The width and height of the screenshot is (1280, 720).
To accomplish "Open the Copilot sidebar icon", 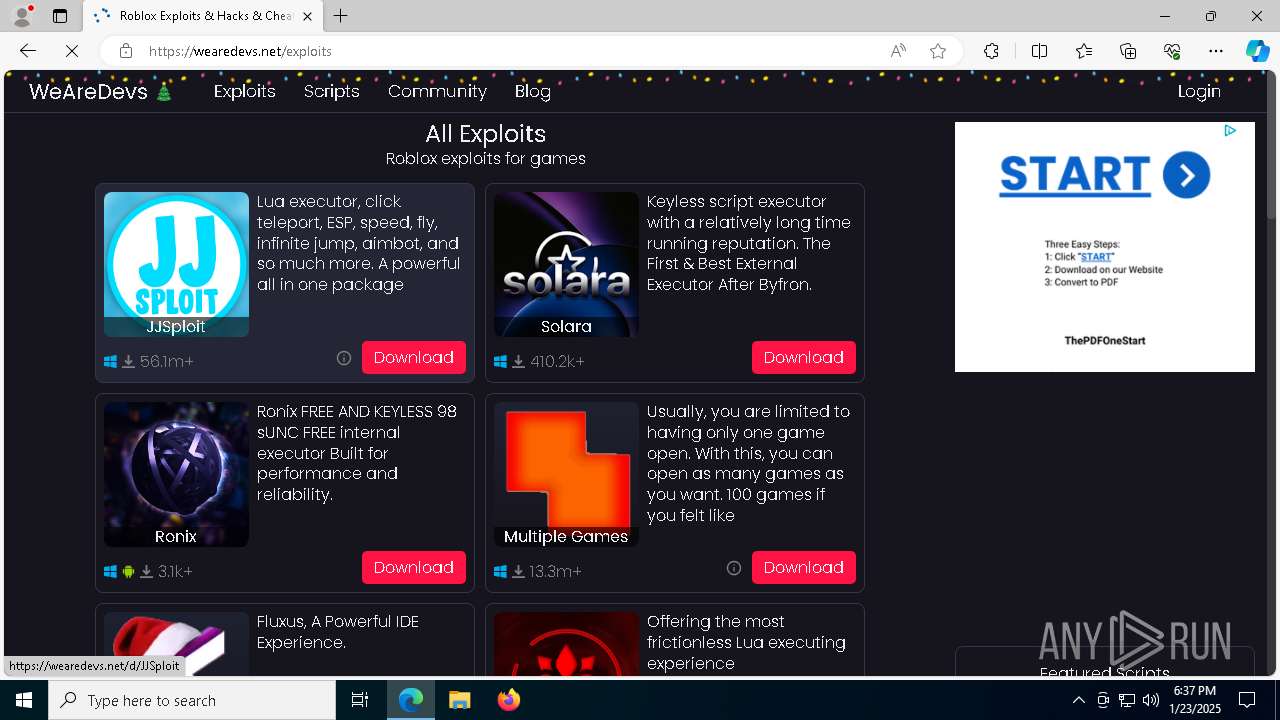I will [x=1257, y=51].
